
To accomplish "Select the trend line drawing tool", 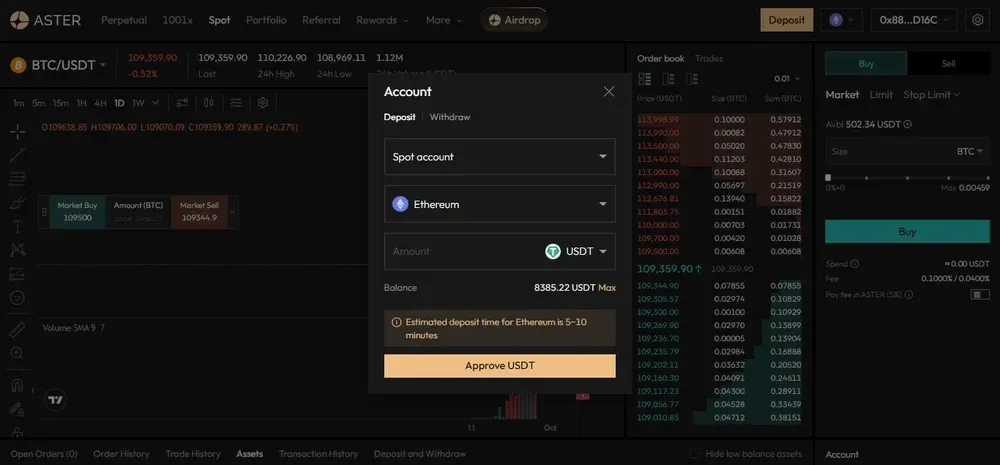I will [17, 155].
